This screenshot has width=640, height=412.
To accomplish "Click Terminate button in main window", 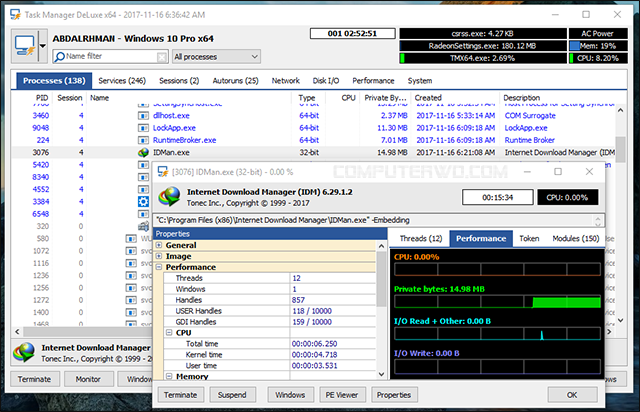I will click(x=34, y=379).
